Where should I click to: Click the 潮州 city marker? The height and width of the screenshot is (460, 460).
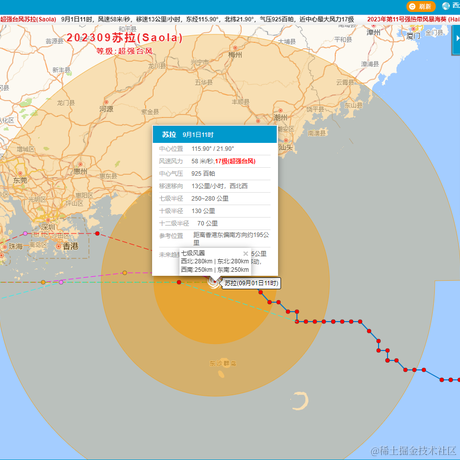280,111
